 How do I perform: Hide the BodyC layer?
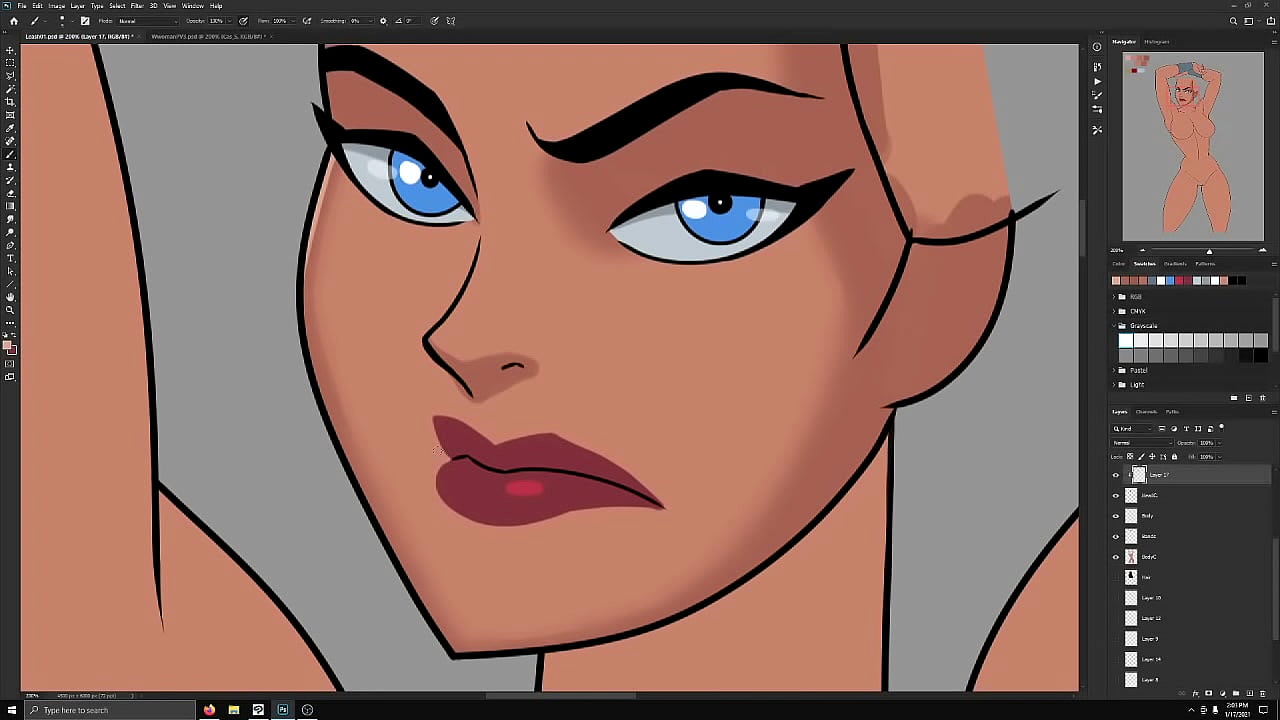(1116, 557)
